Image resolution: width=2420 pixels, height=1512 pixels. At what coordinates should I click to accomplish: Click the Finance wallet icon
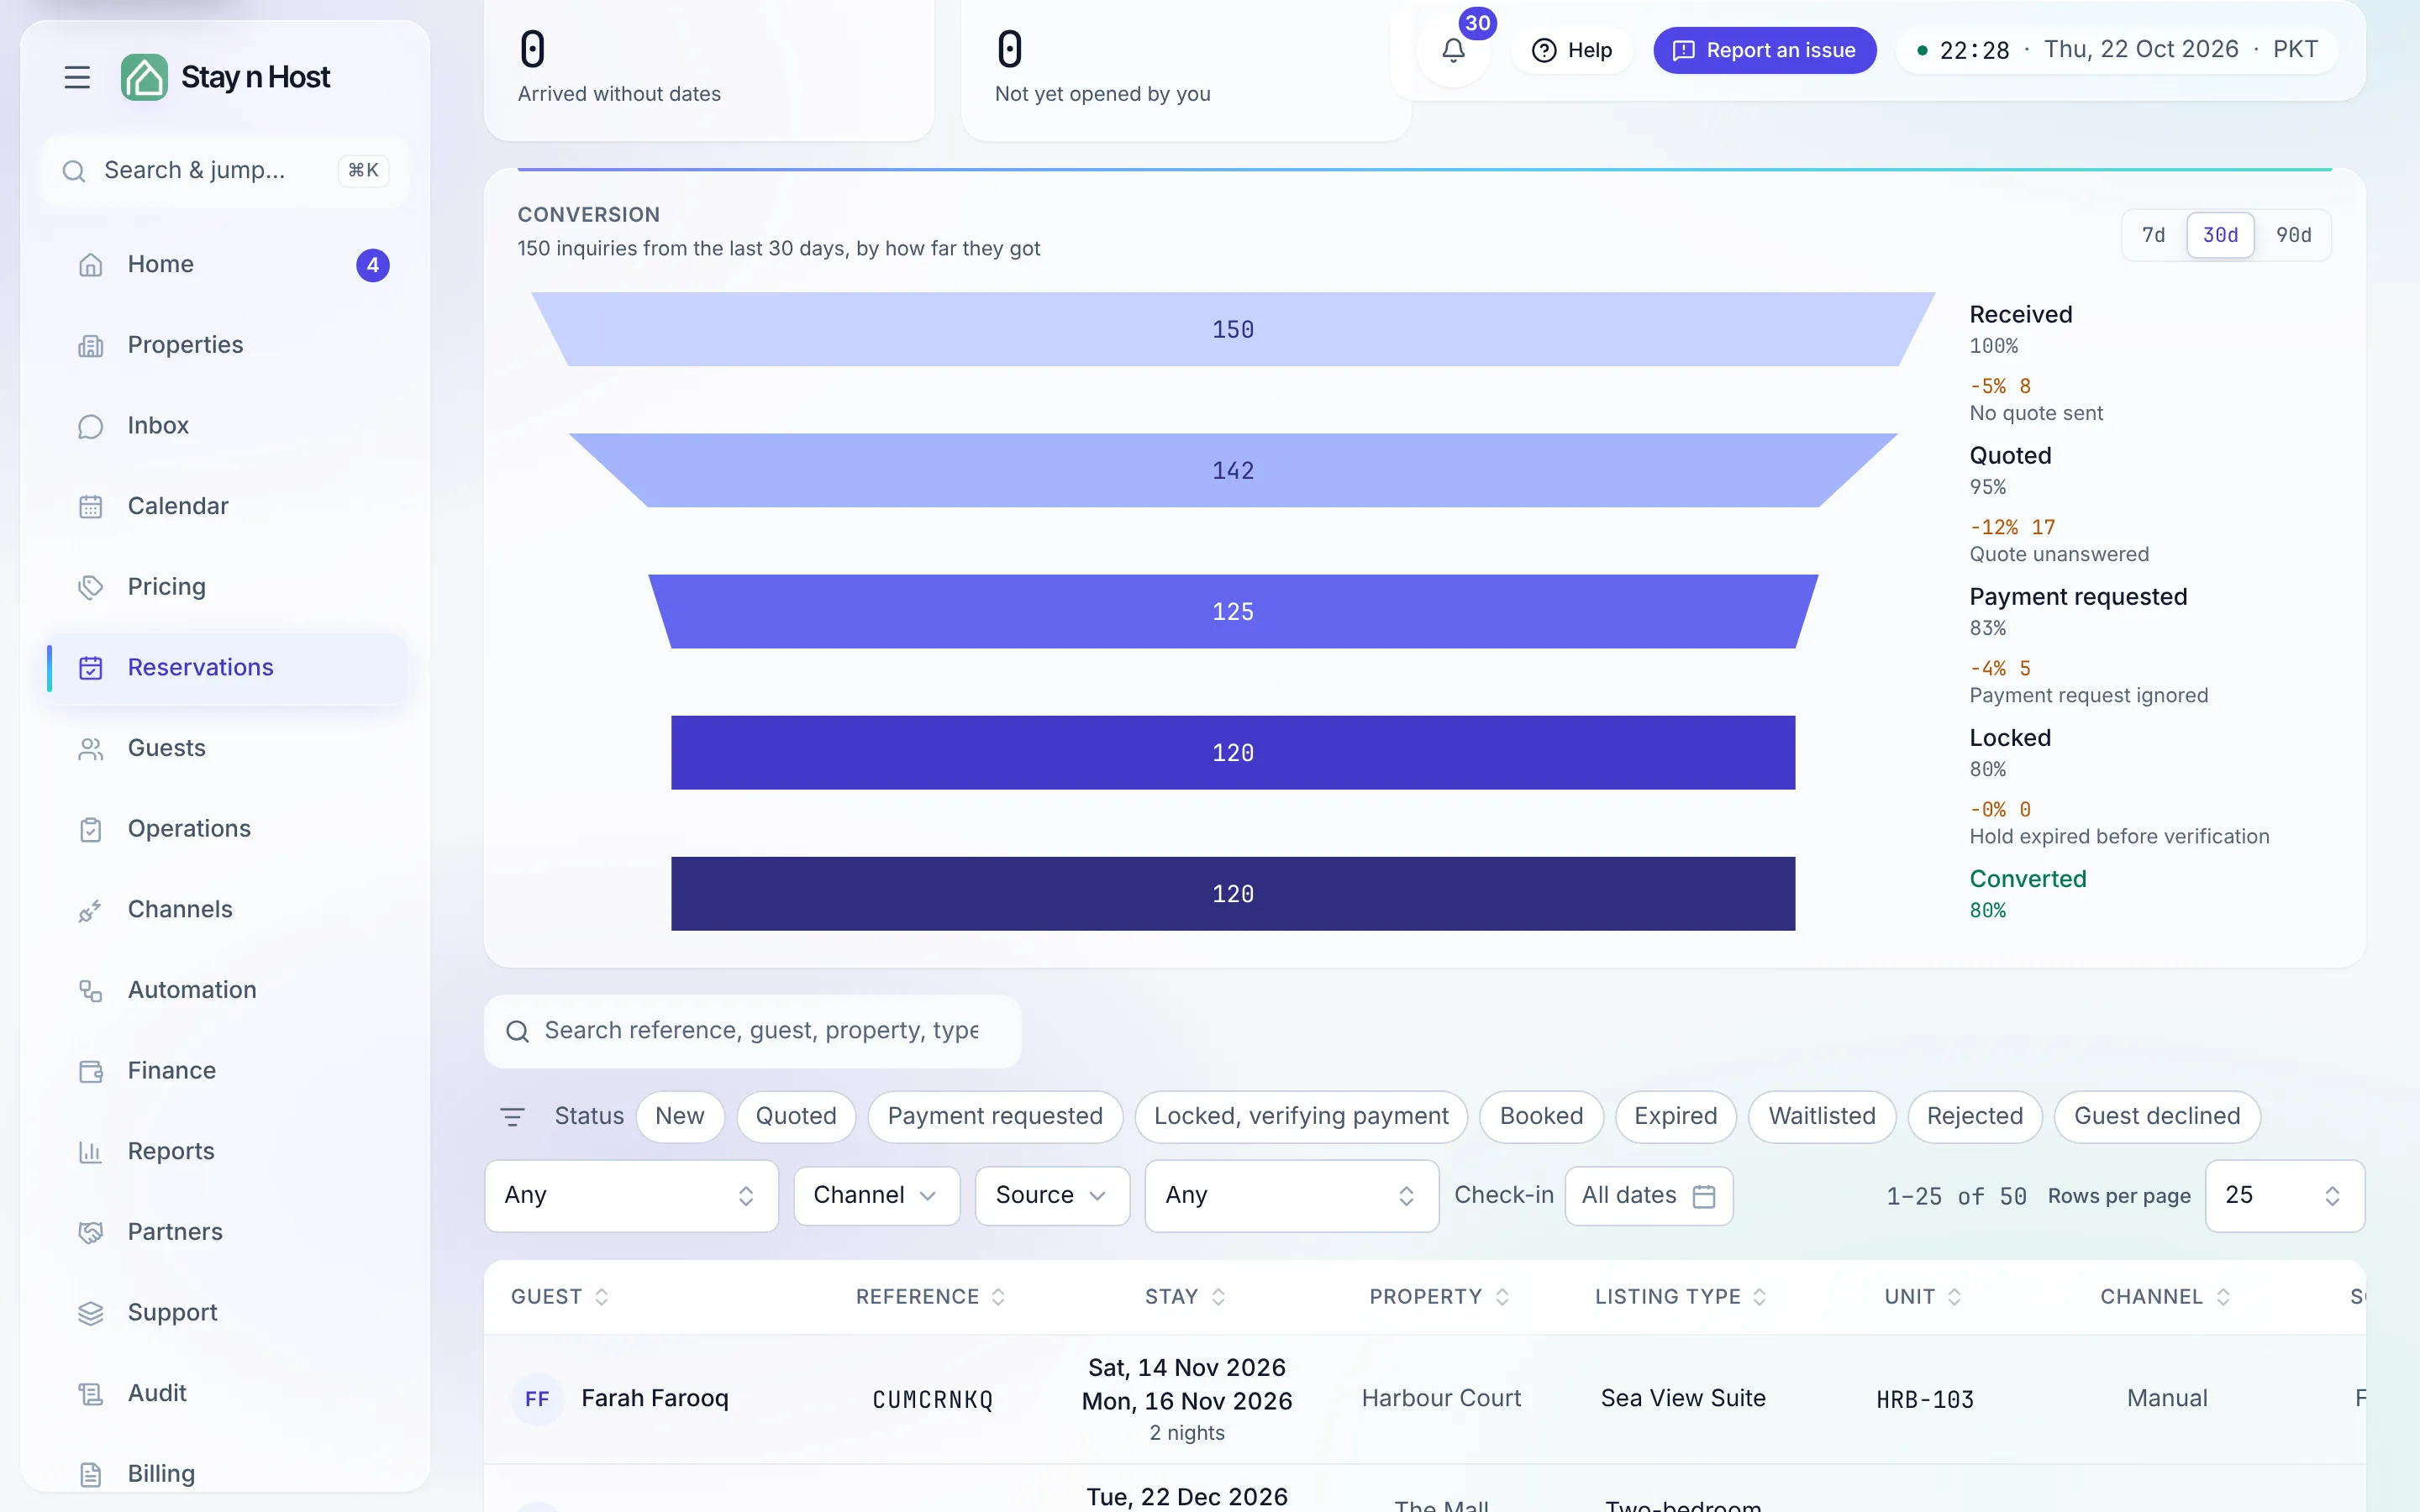(91, 1071)
